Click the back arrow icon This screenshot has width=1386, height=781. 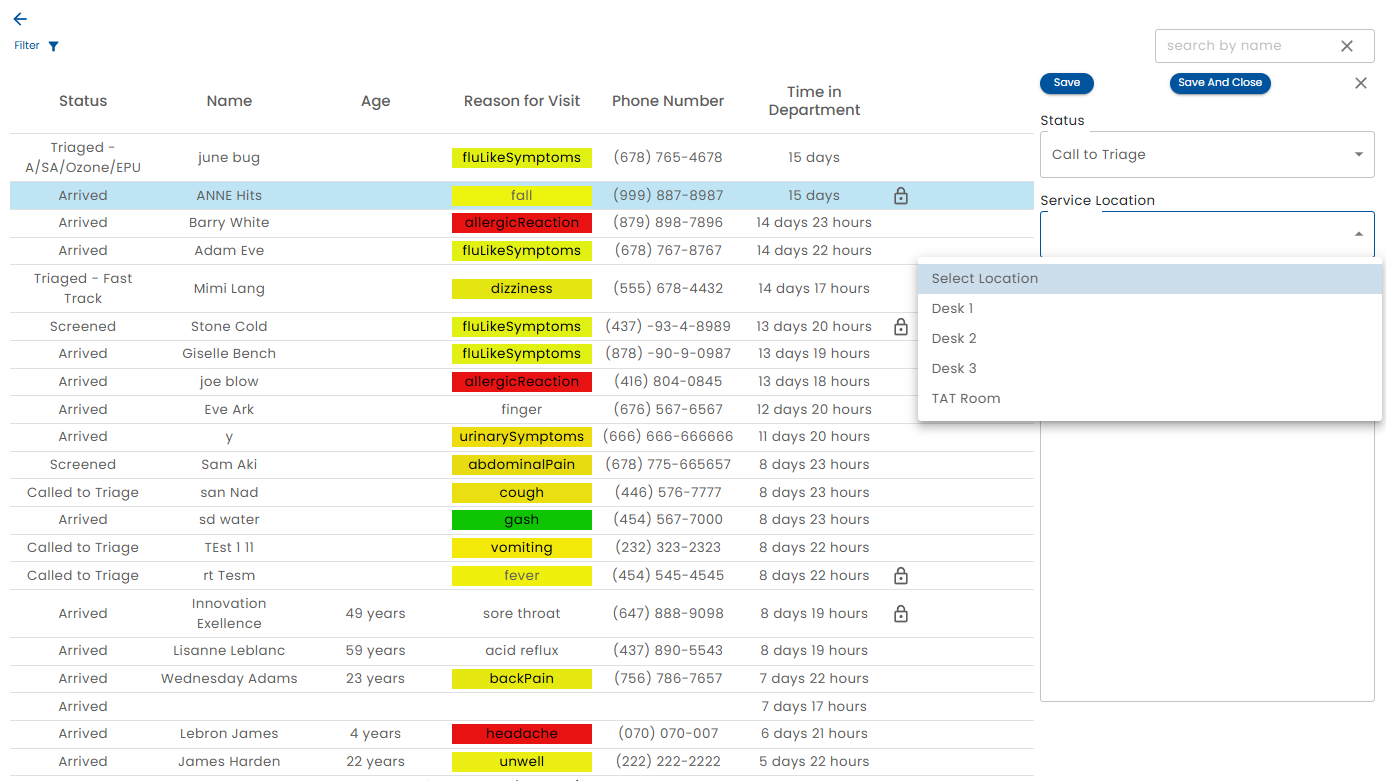click(x=20, y=19)
